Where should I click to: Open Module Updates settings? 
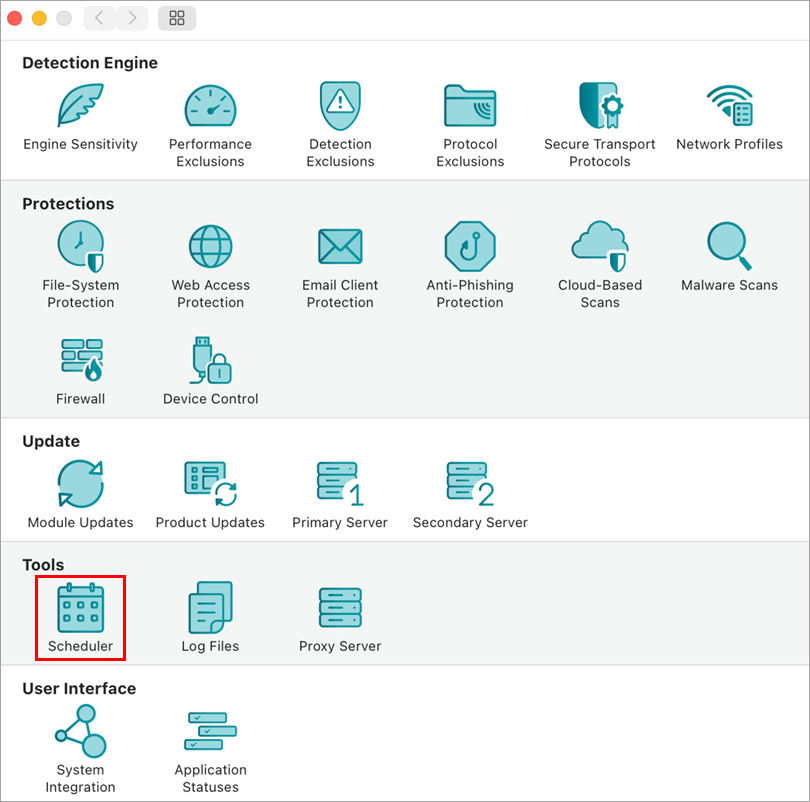(80, 485)
